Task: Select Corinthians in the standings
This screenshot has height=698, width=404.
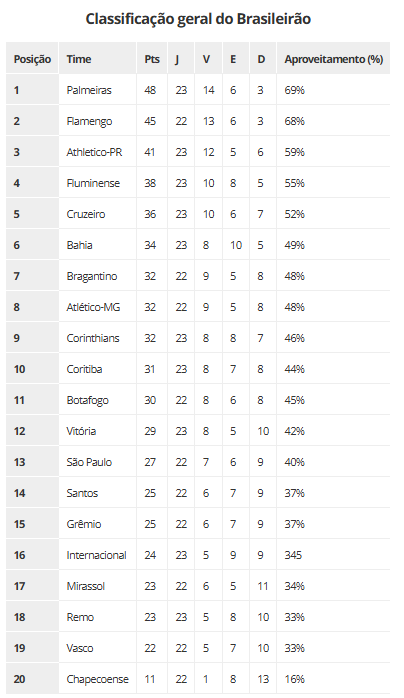Action: click(x=93, y=338)
